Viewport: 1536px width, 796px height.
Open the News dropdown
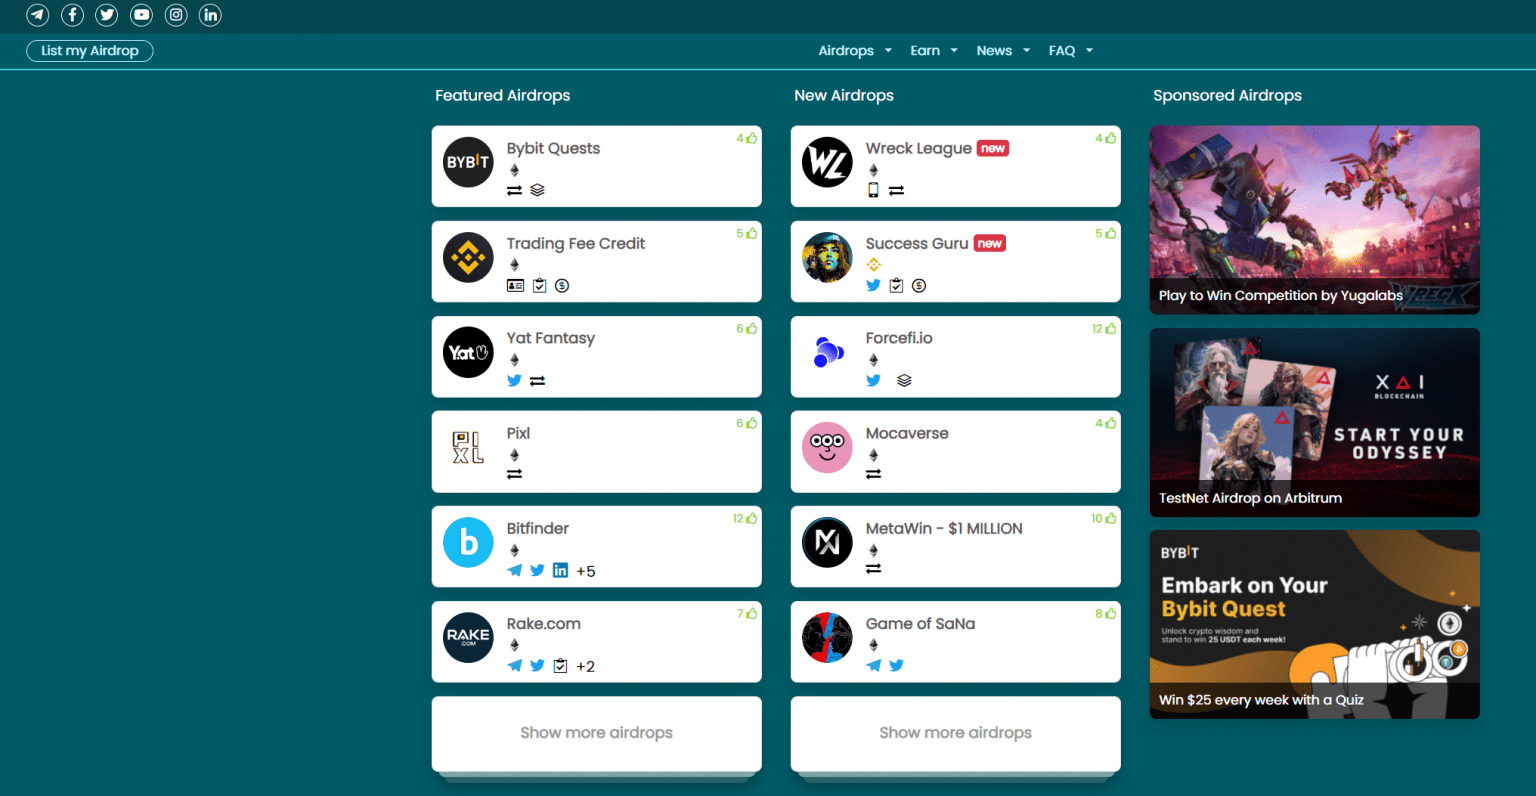tap(994, 50)
